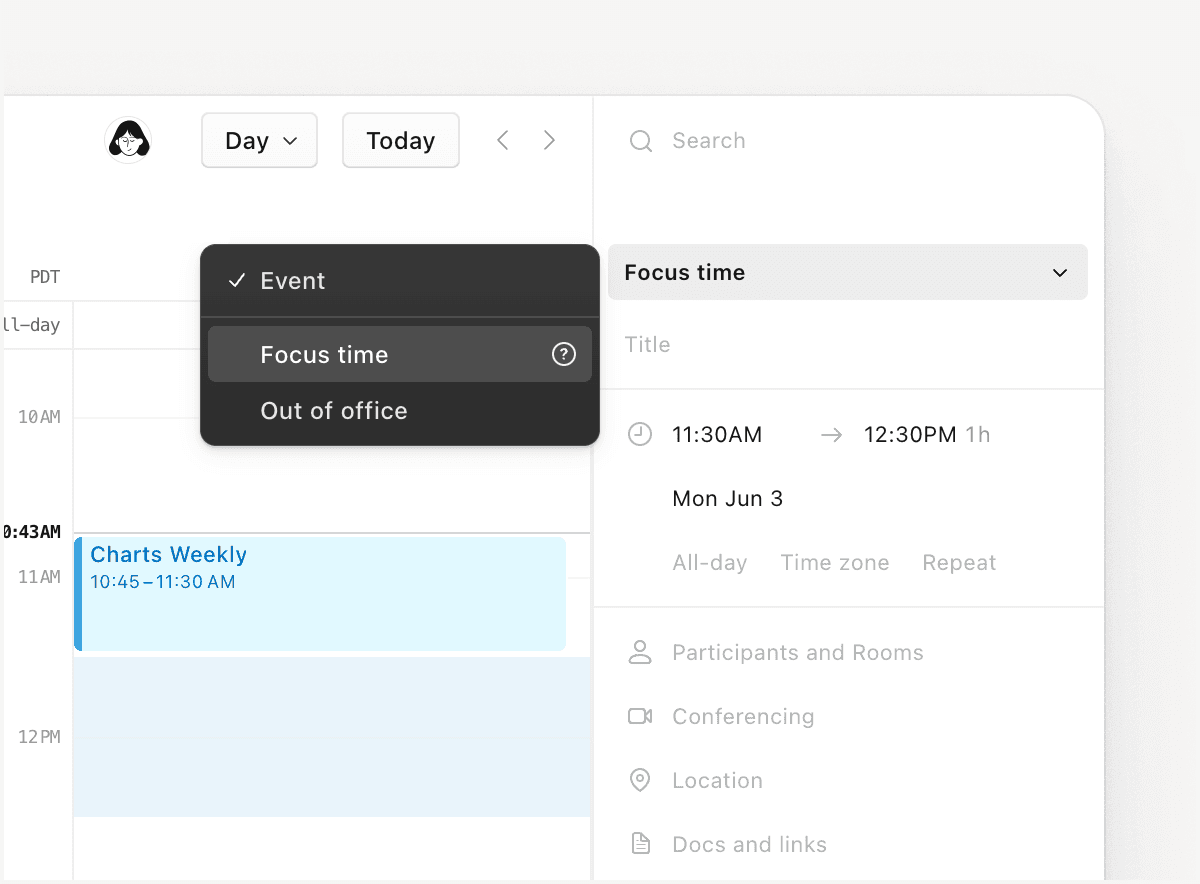Viewport: 1200px width, 884px height.
Task: Click the Today button
Action: [x=400, y=140]
